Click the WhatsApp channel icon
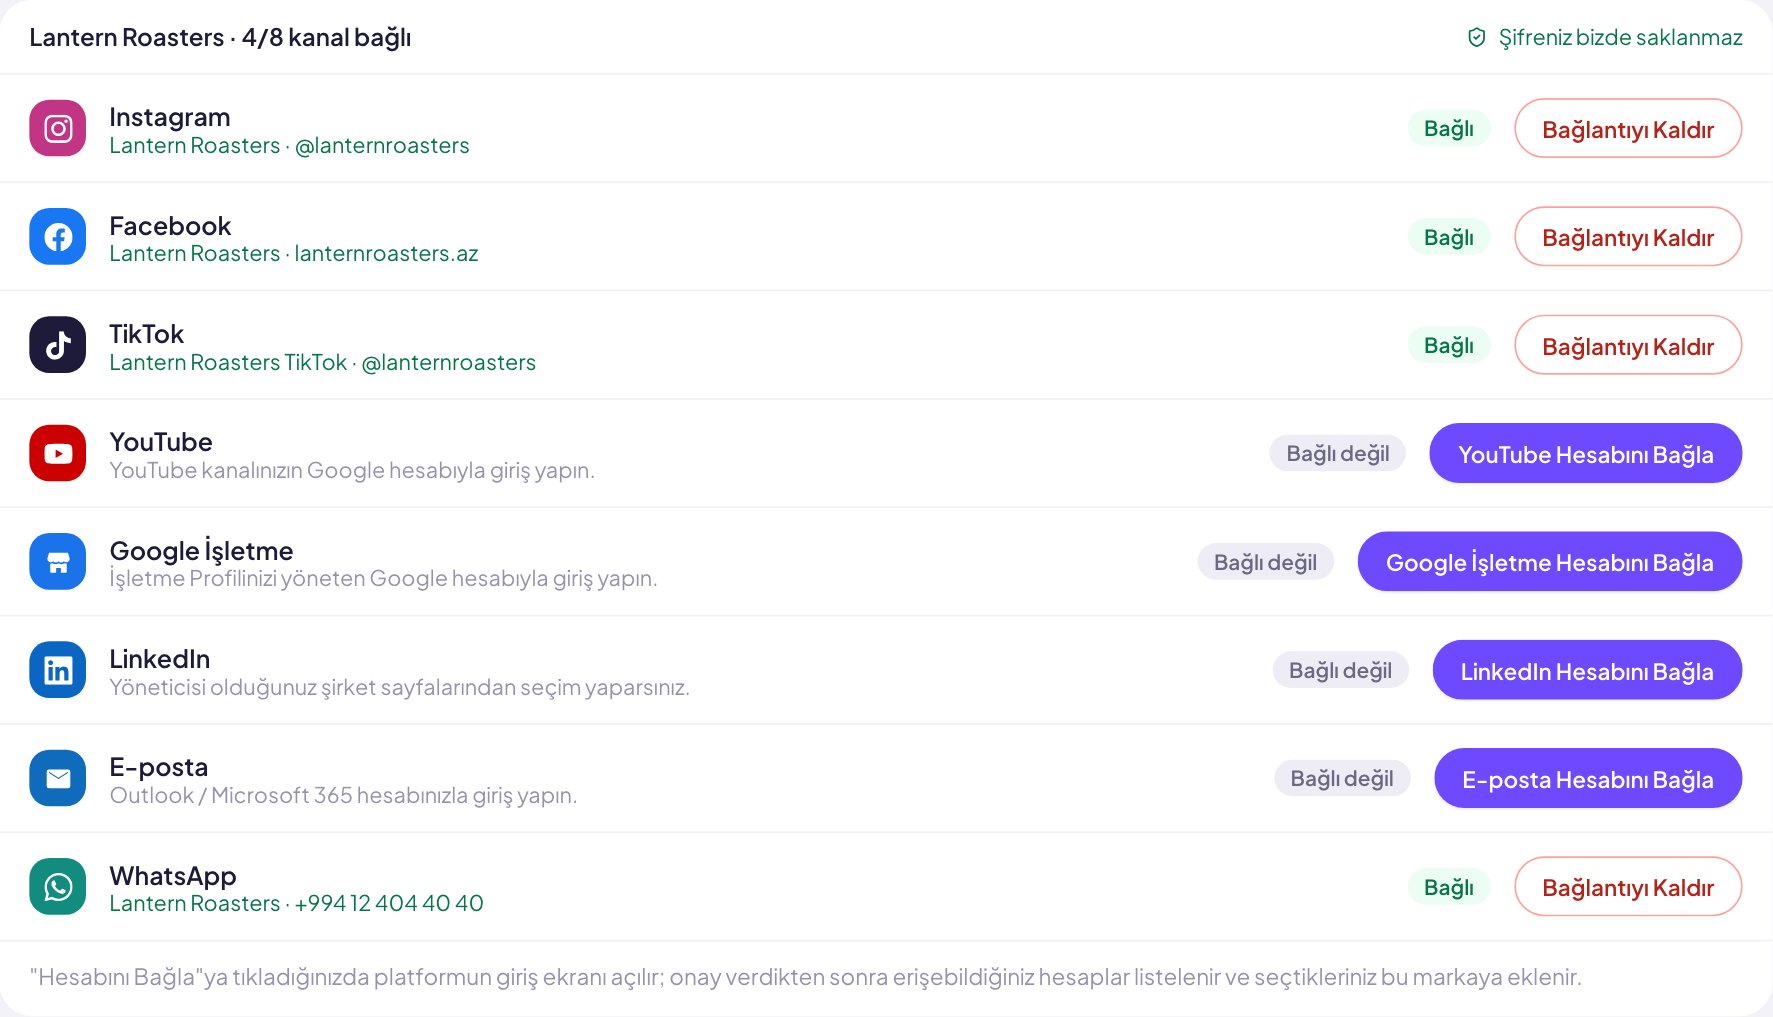This screenshot has width=1773, height=1017. pyautogui.click(x=58, y=887)
